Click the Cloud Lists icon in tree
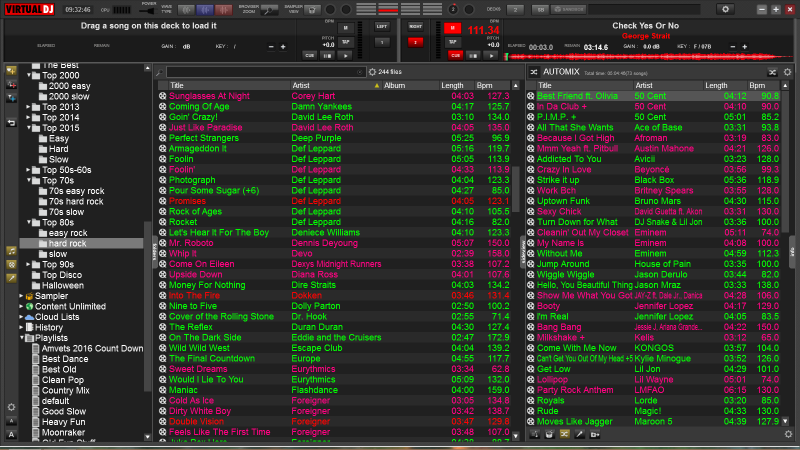Viewport: 800px width, 450px height. pos(30,317)
